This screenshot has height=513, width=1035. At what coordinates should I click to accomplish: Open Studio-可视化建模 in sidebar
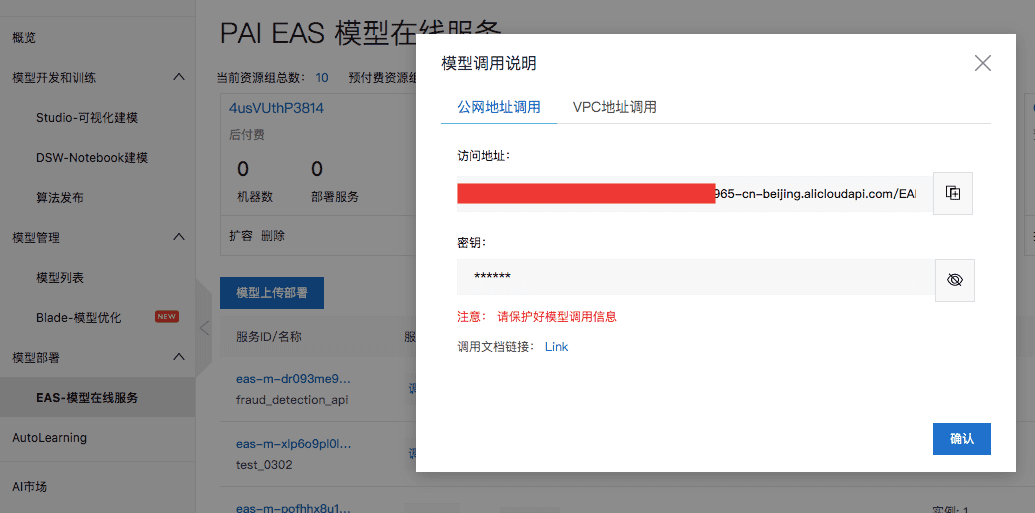pyautogui.click(x=87, y=117)
